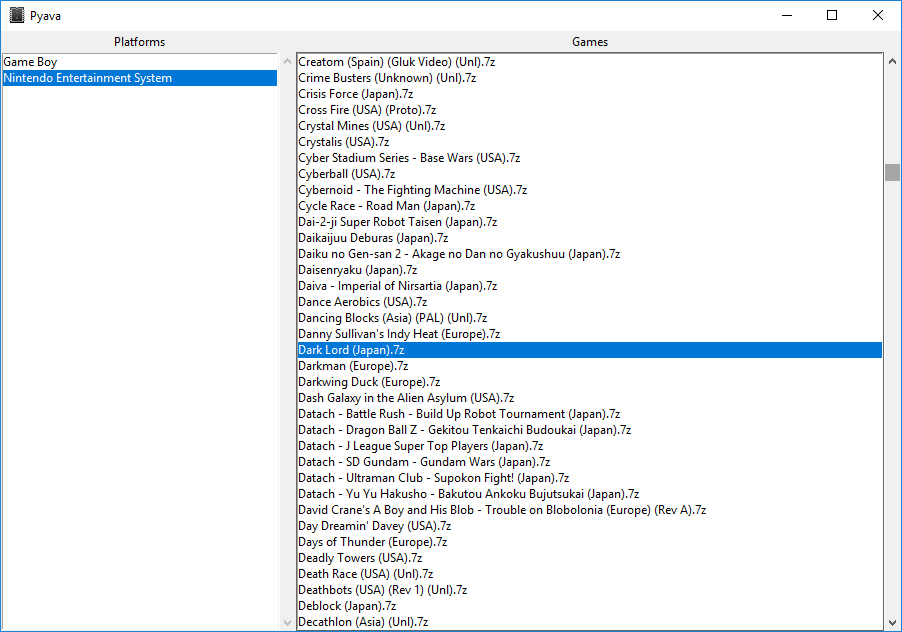The image size is (902, 632).
Task: Click the Platforms column header
Action: [x=139, y=41]
